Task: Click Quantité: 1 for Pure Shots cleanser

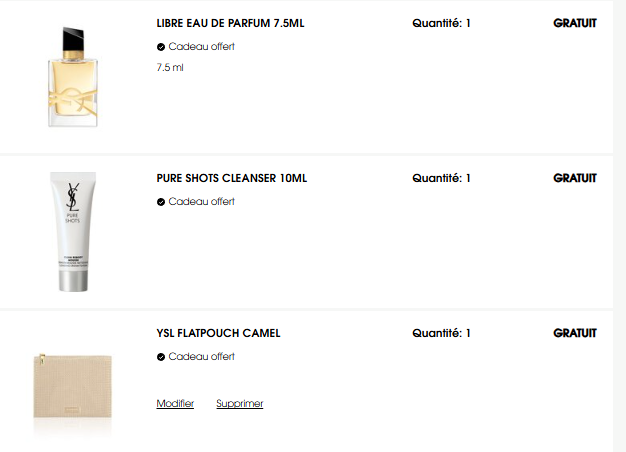Action: point(441,178)
